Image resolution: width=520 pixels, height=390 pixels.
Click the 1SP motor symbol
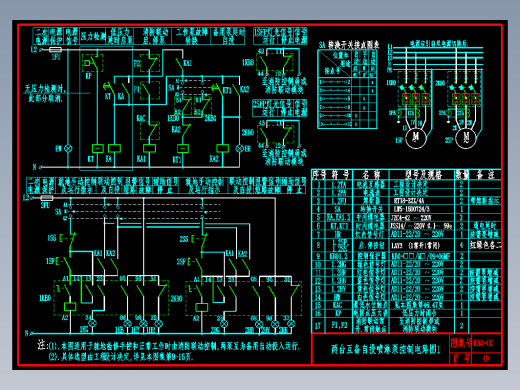pyautogui.click(x=416, y=137)
